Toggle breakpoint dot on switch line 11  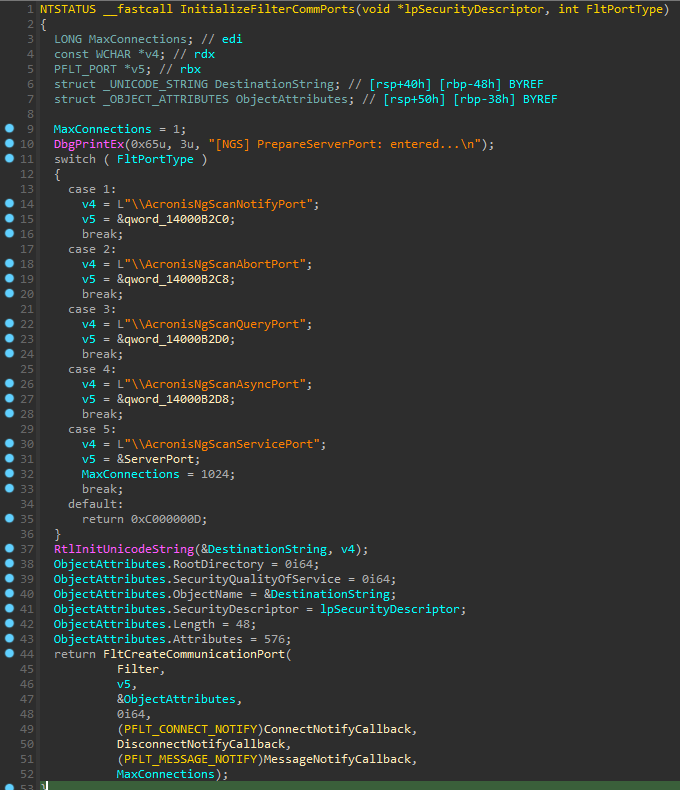tap(9, 158)
